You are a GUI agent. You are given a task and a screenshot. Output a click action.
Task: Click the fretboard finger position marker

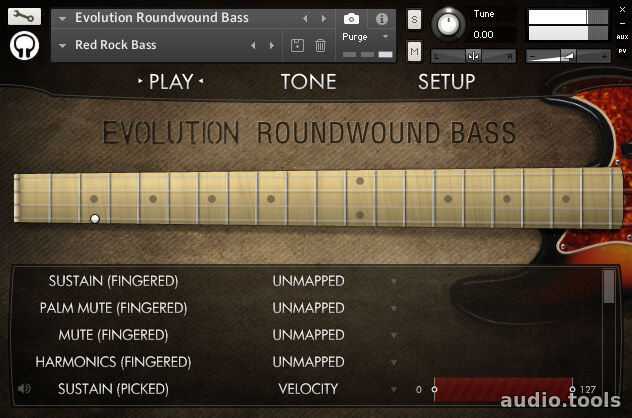tap(95, 218)
